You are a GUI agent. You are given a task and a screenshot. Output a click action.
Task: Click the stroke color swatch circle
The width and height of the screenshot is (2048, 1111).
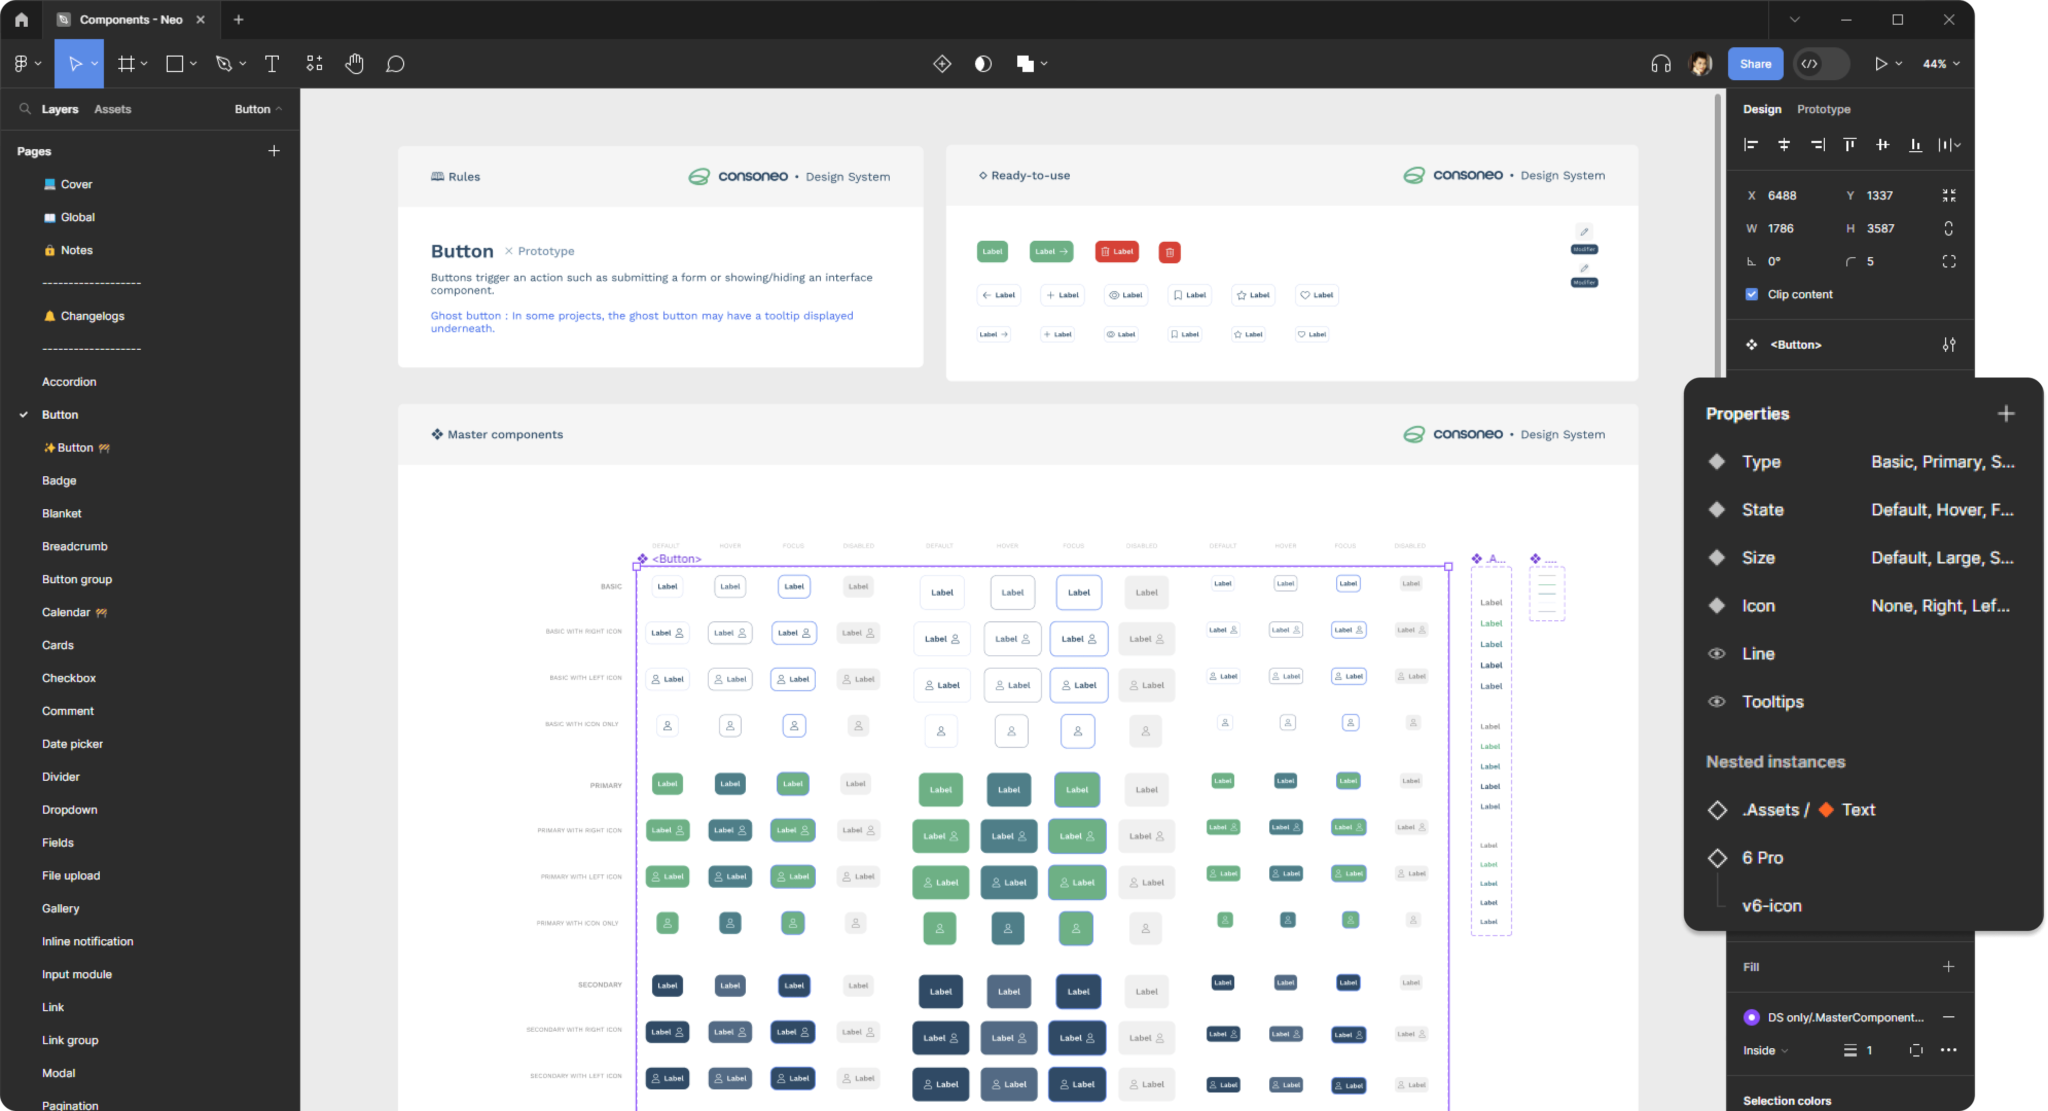pyautogui.click(x=1751, y=1017)
